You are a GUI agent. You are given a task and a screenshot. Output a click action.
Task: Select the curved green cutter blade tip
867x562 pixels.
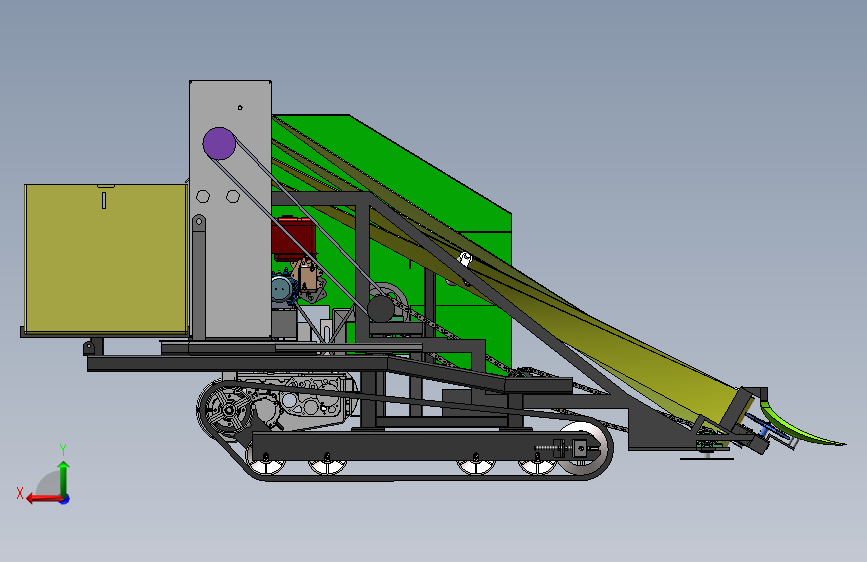[802, 426]
